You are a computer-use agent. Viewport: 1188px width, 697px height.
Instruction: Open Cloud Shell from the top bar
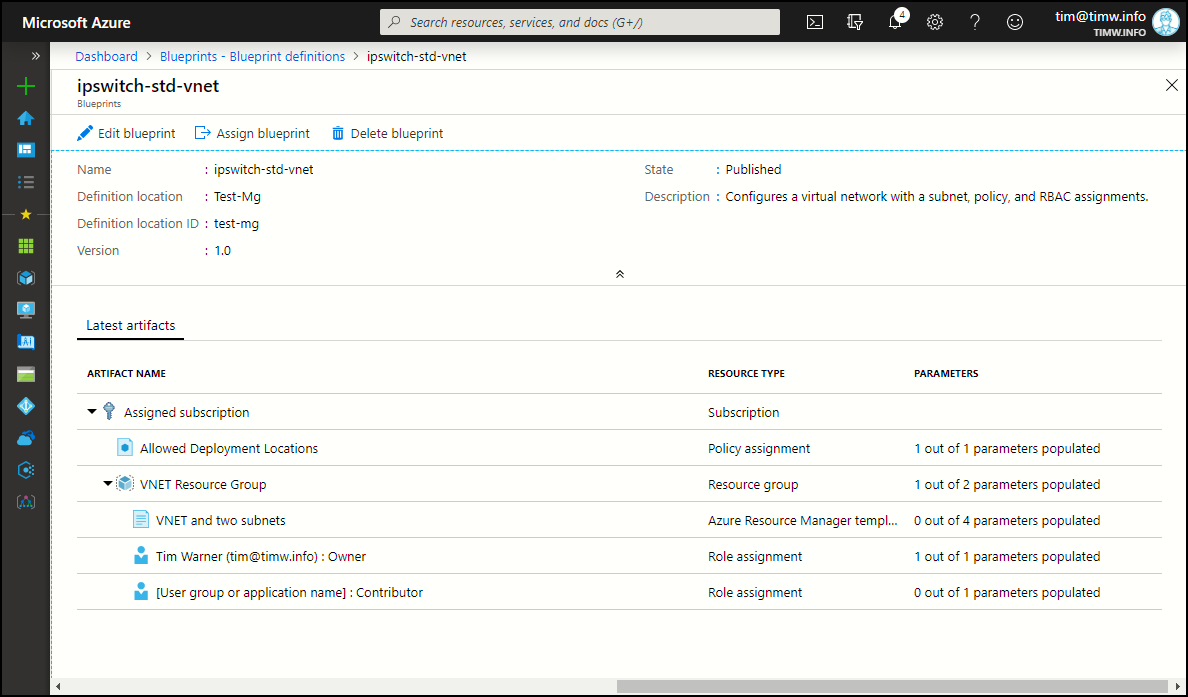pos(815,22)
